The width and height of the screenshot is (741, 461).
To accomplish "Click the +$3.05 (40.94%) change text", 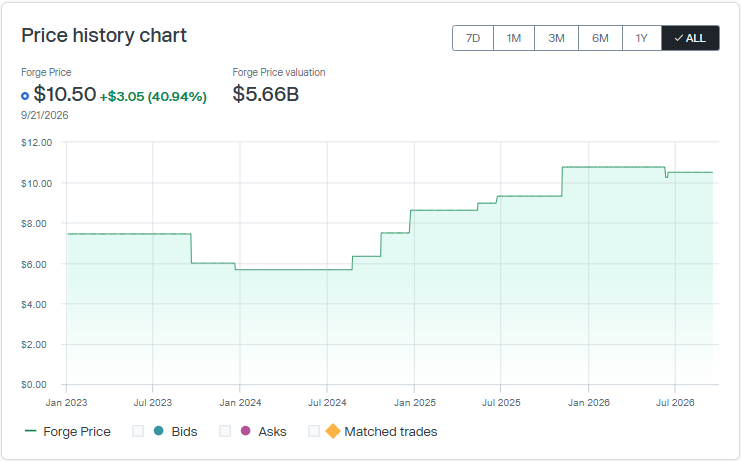I will coord(153,97).
